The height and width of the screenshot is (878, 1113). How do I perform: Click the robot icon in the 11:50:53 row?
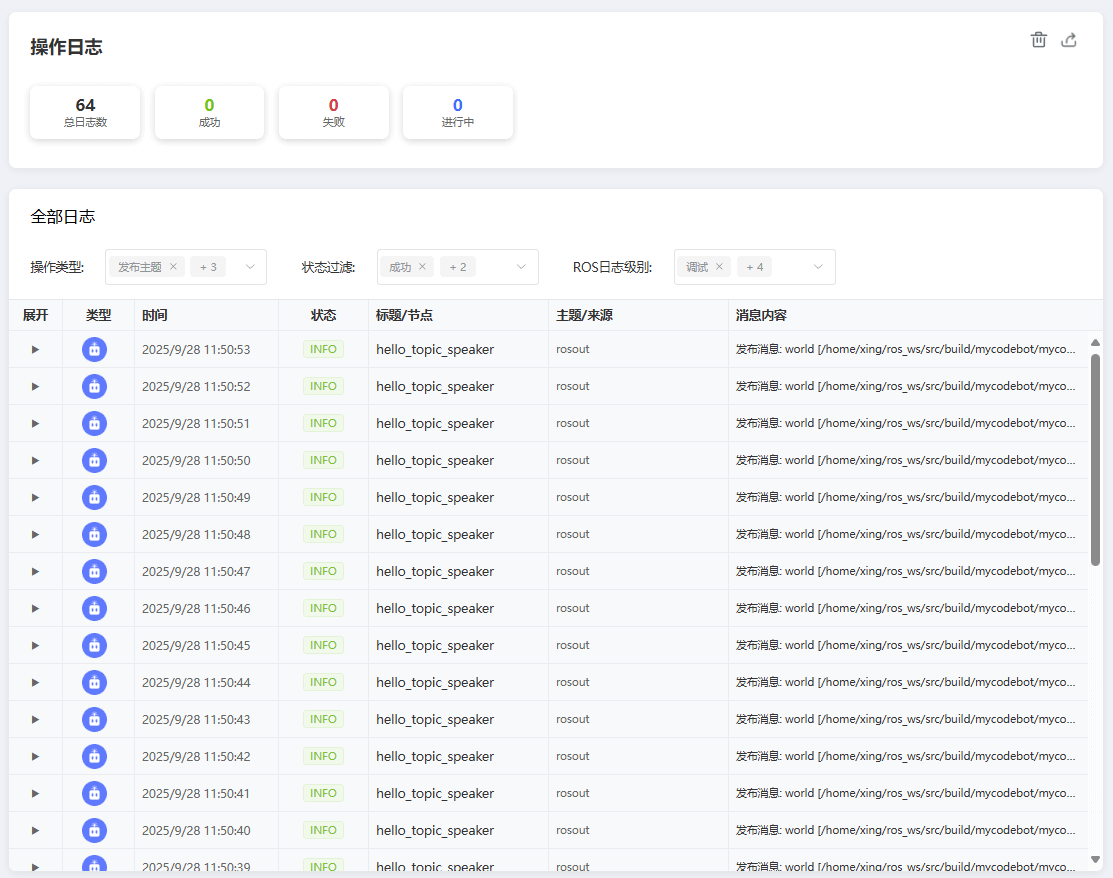pyautogui.click(x=94, y=350)
